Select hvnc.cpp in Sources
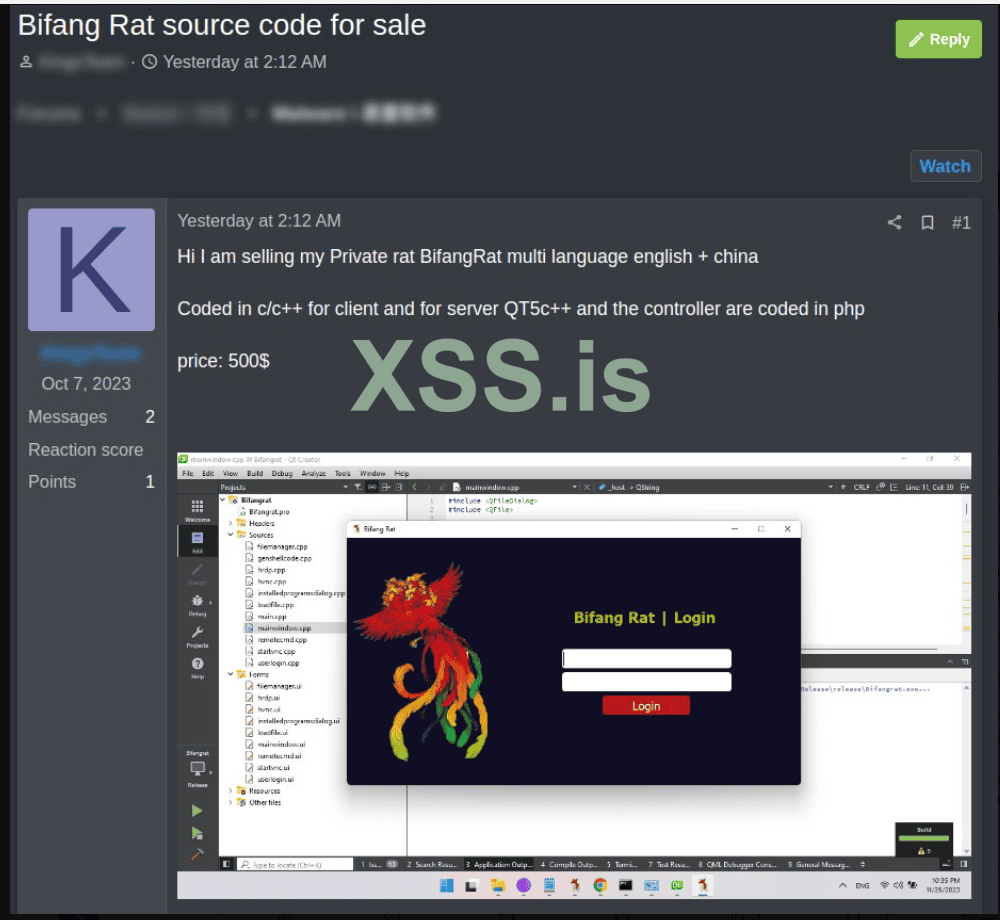The height and width of the screenshot is (920, 1000). pyautogui.click(x=272, y=581)
